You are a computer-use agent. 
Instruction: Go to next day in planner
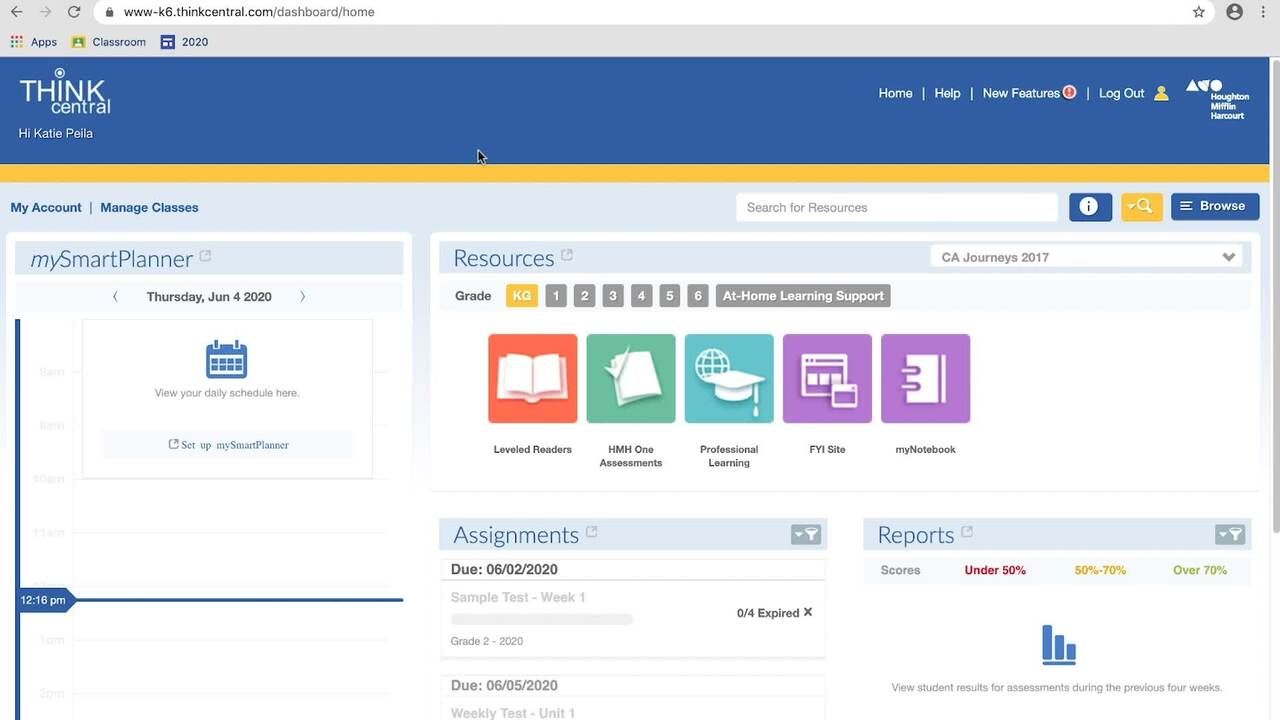click(x=303, y=296)
